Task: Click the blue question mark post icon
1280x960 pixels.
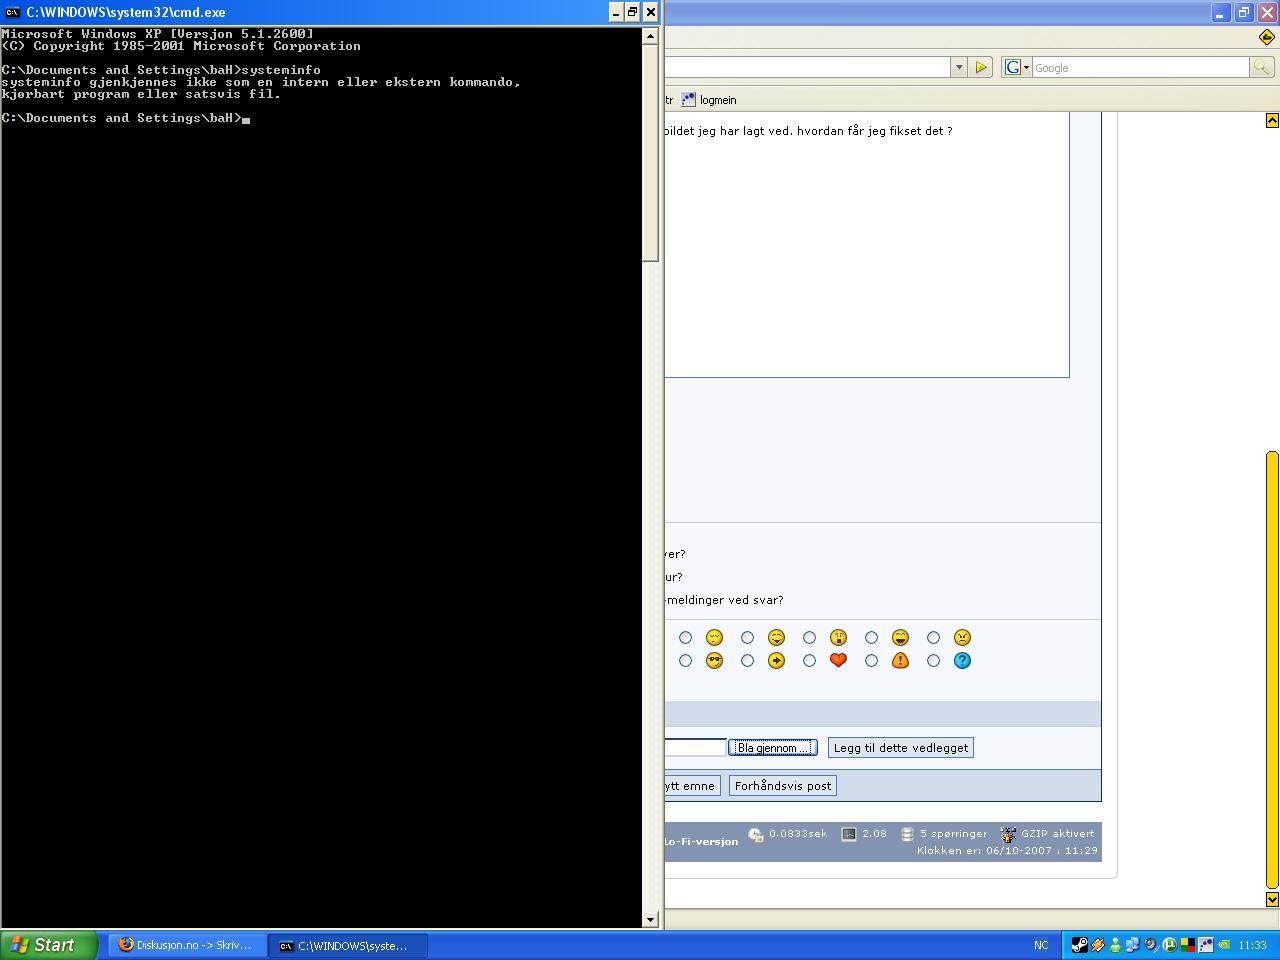Action: coord(962,660)
